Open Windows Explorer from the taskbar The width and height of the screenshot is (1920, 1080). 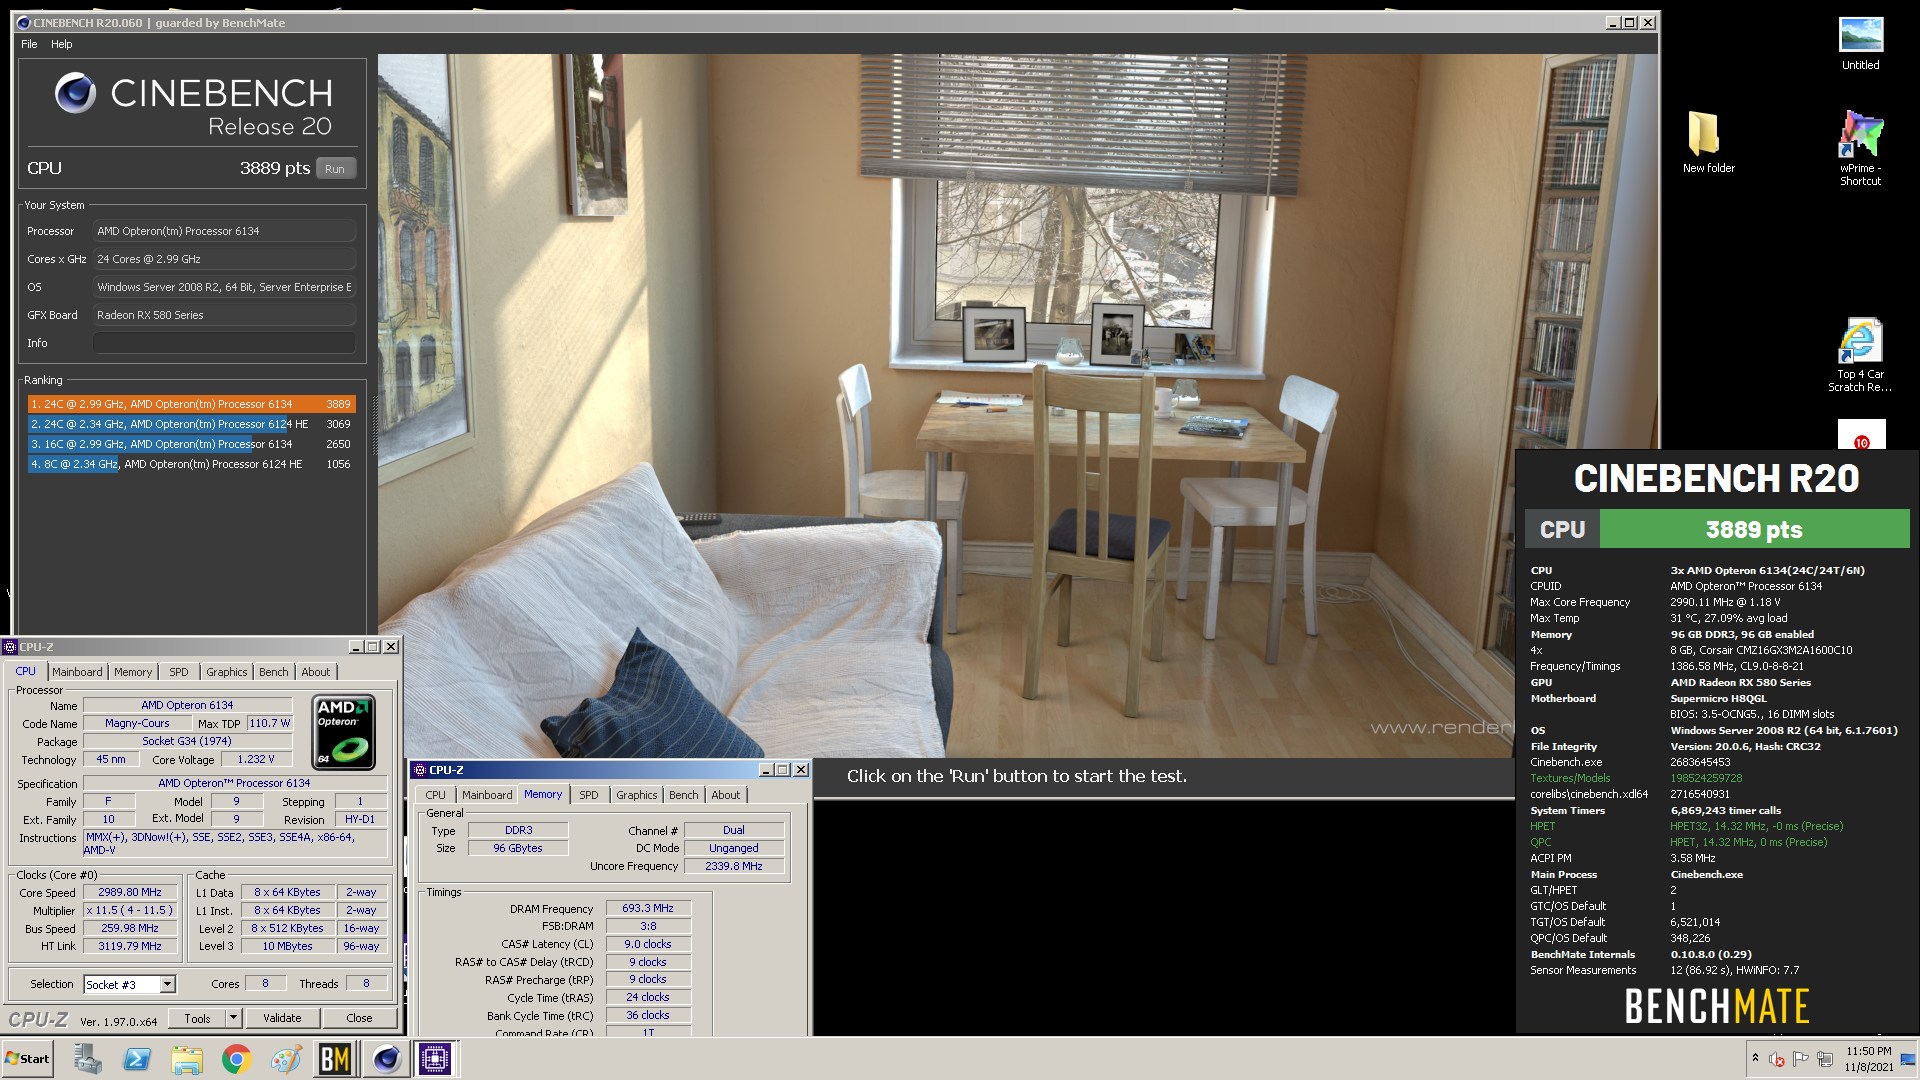[187, 1059]
